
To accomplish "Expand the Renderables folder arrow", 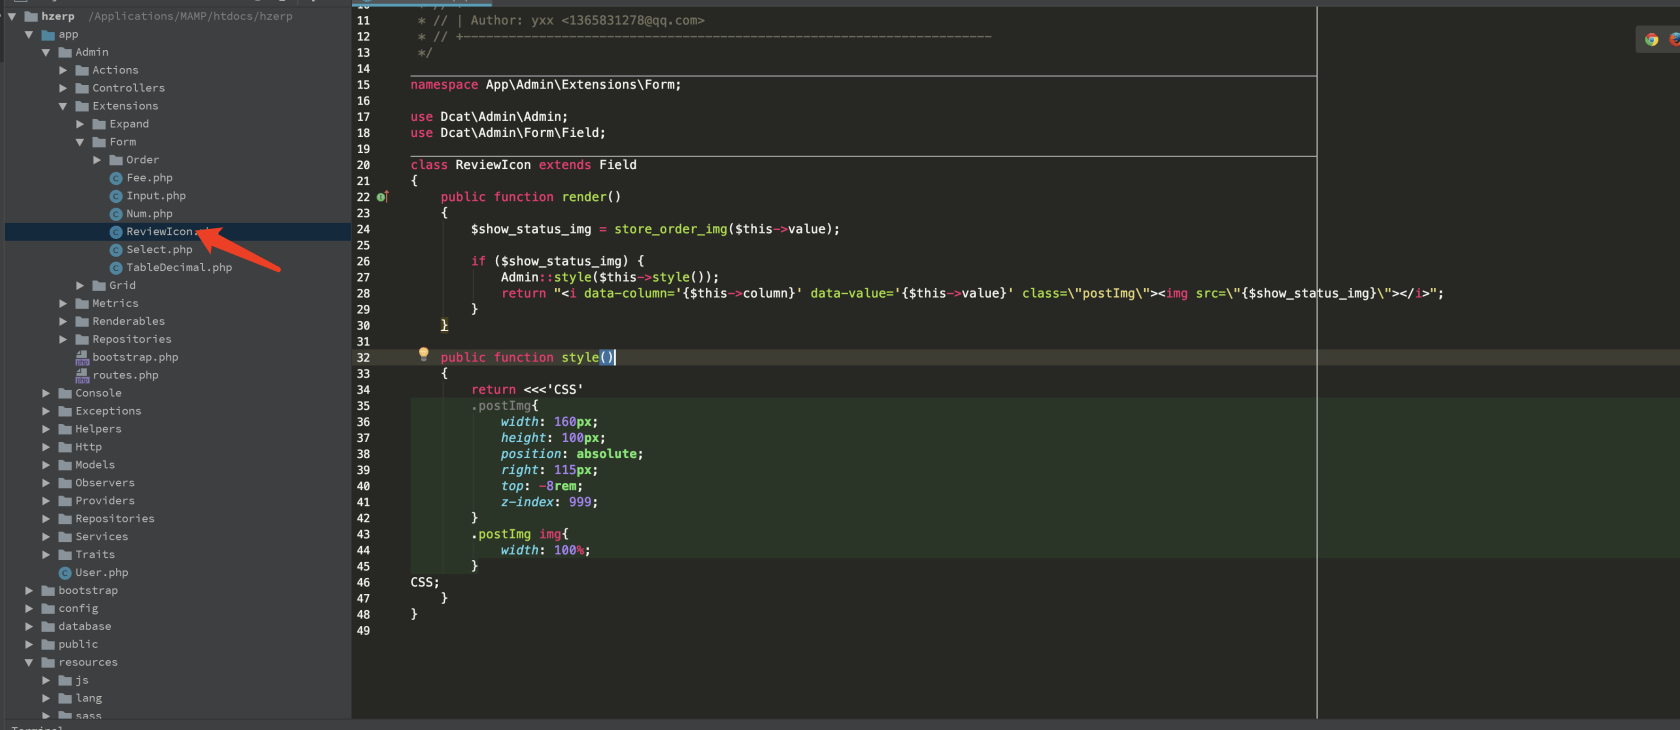I will pos(63,322).
